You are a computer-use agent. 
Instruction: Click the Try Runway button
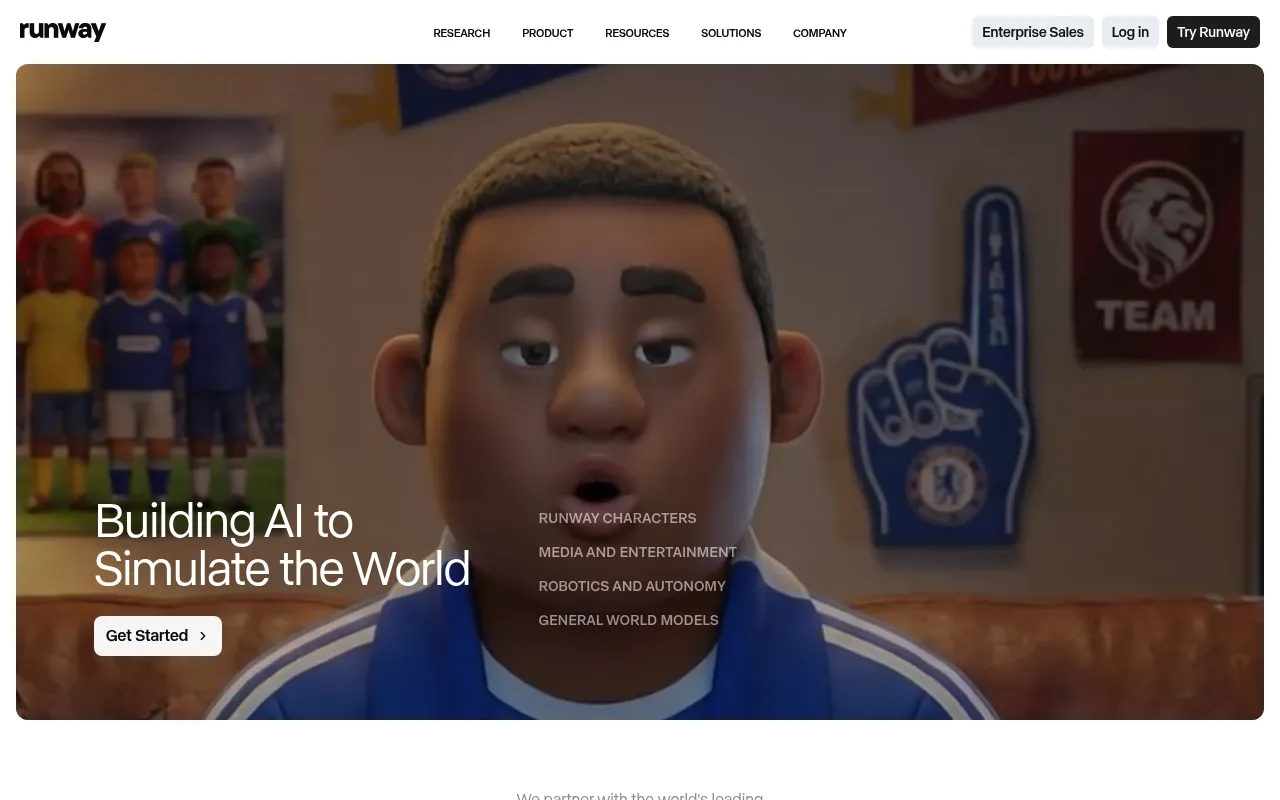tap(1212, 32)
